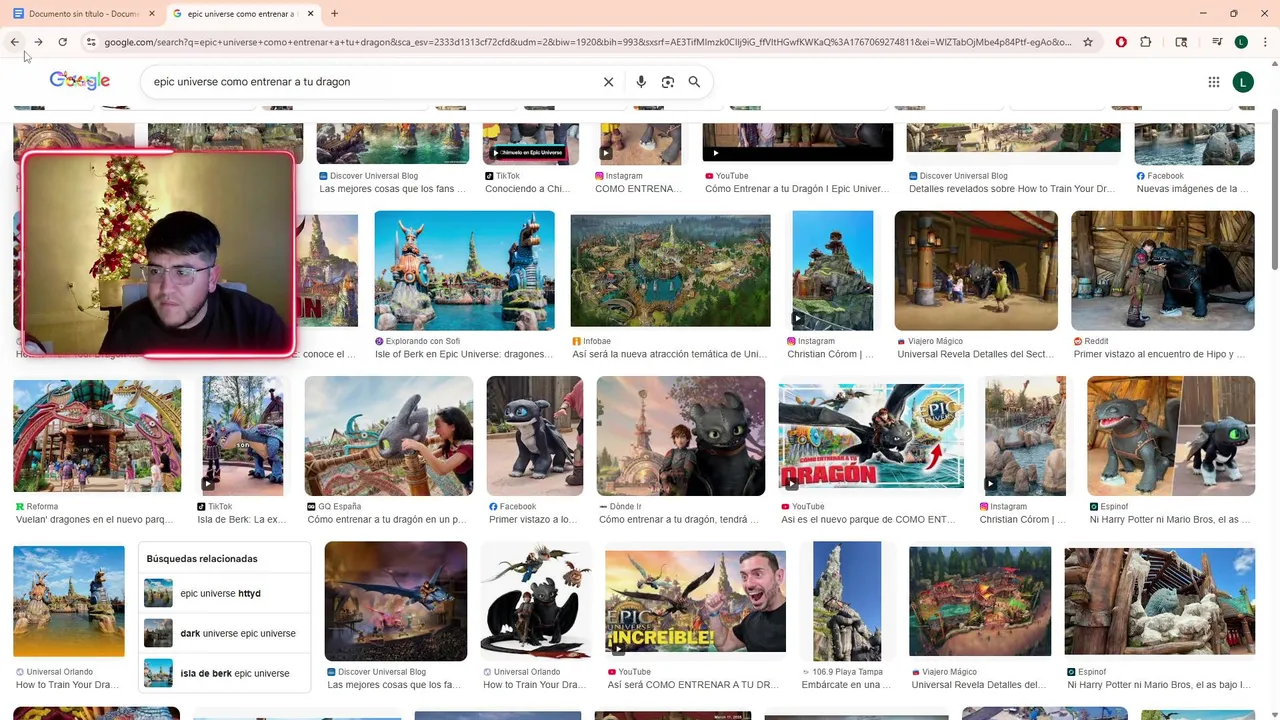Screen dimensions: 1280x720
Task: Reload the current page
Action: coord(62,42)
